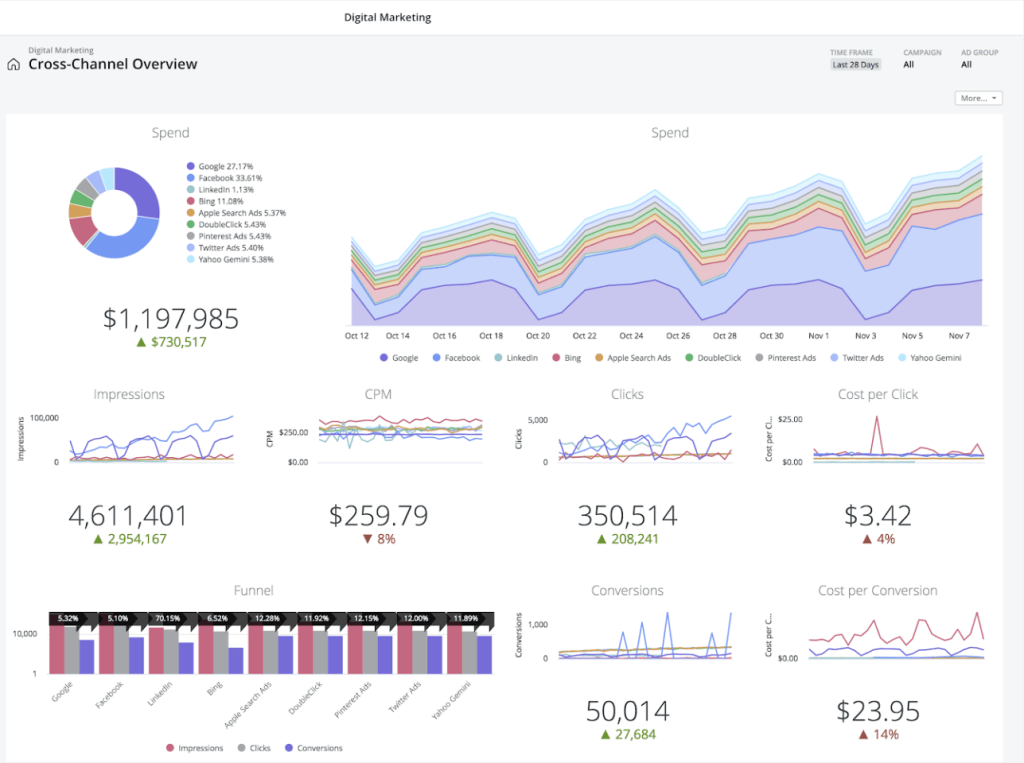Click the Digital Marketing breadcrumb link
The width and height of the screenshot is (1024, 763).
pyautogui.click(x=60, y=50)
